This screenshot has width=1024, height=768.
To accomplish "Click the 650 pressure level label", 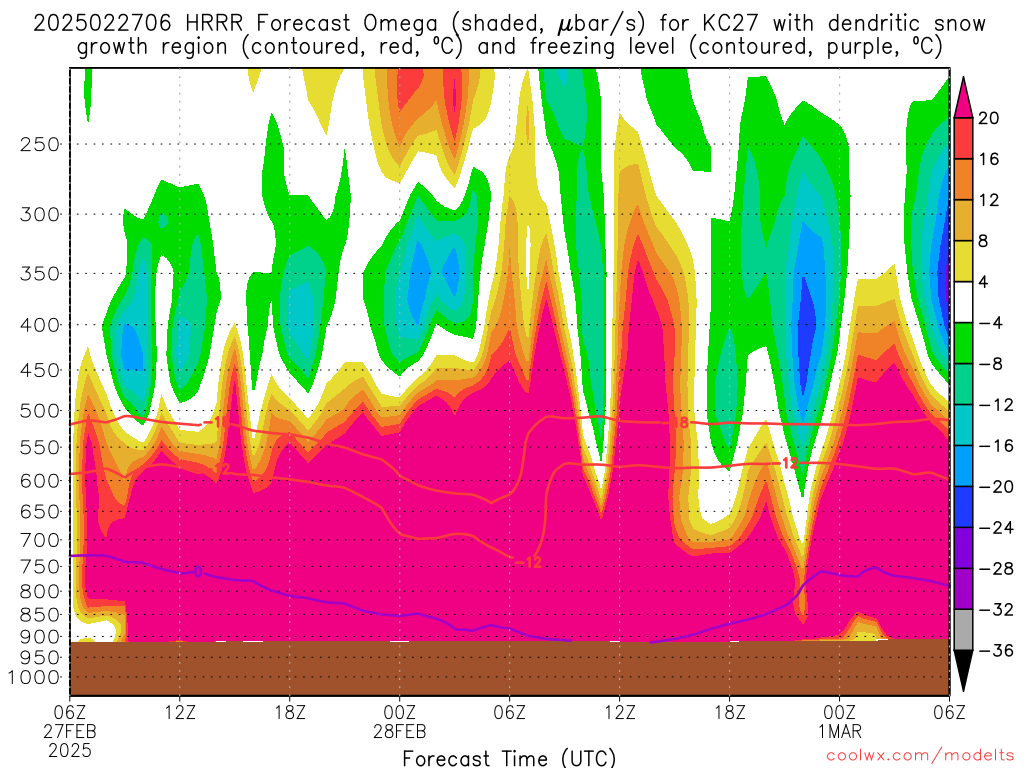I will (x=40, y=511).
